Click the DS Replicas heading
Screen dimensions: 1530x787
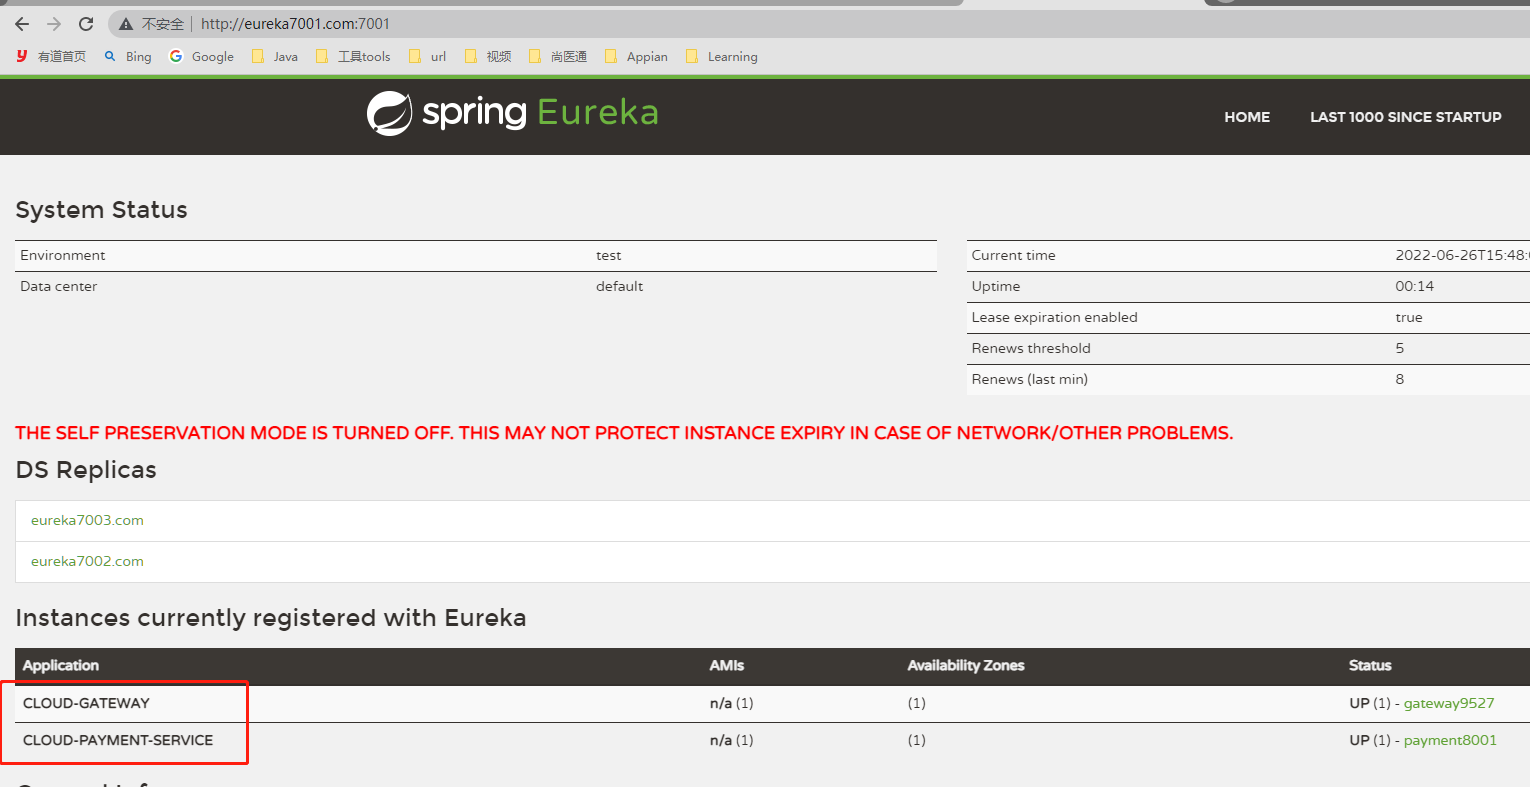click(x=86, y=470)
